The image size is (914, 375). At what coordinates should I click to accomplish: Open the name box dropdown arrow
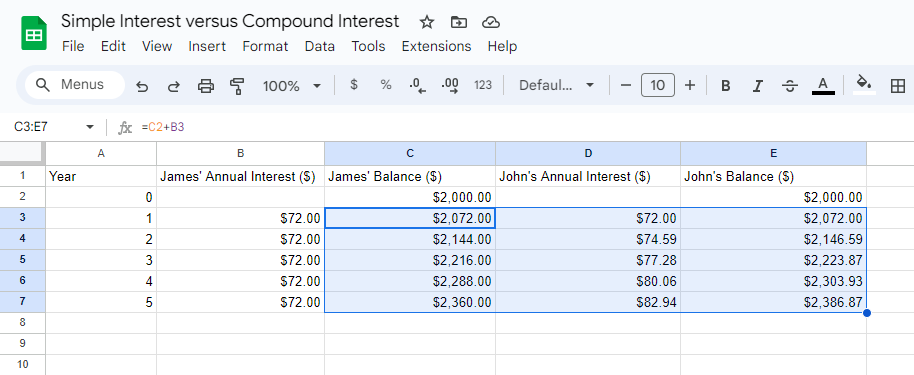(90, 127)
